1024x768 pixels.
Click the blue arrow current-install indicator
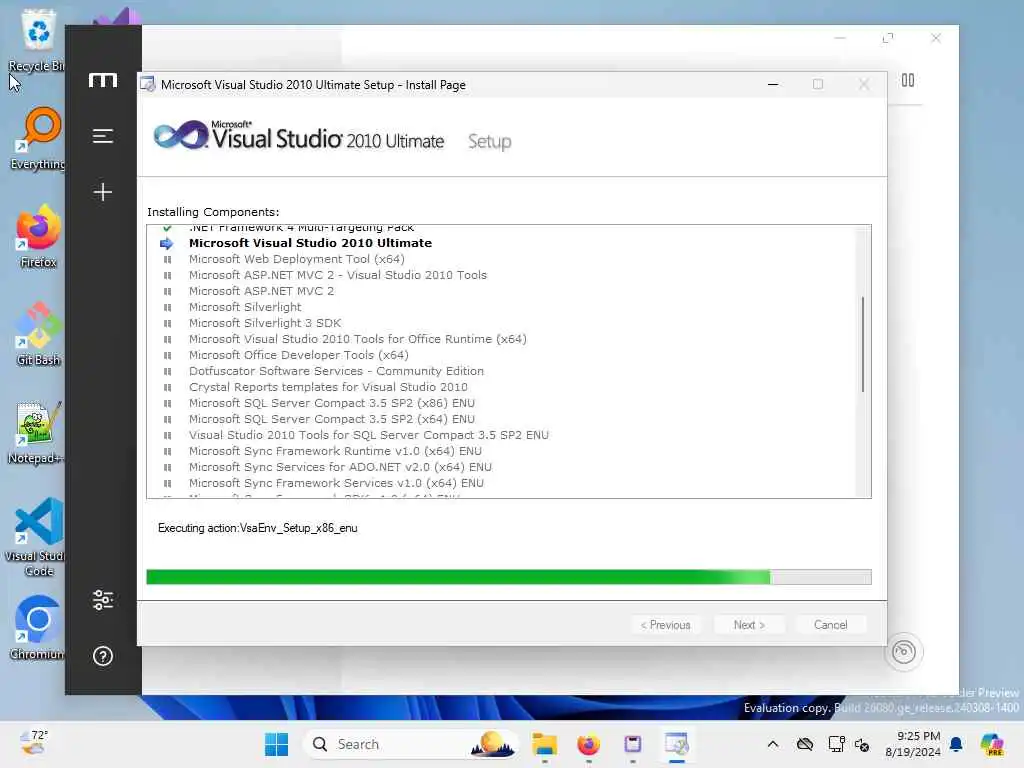pyautogui.click(x=167, y=244)
